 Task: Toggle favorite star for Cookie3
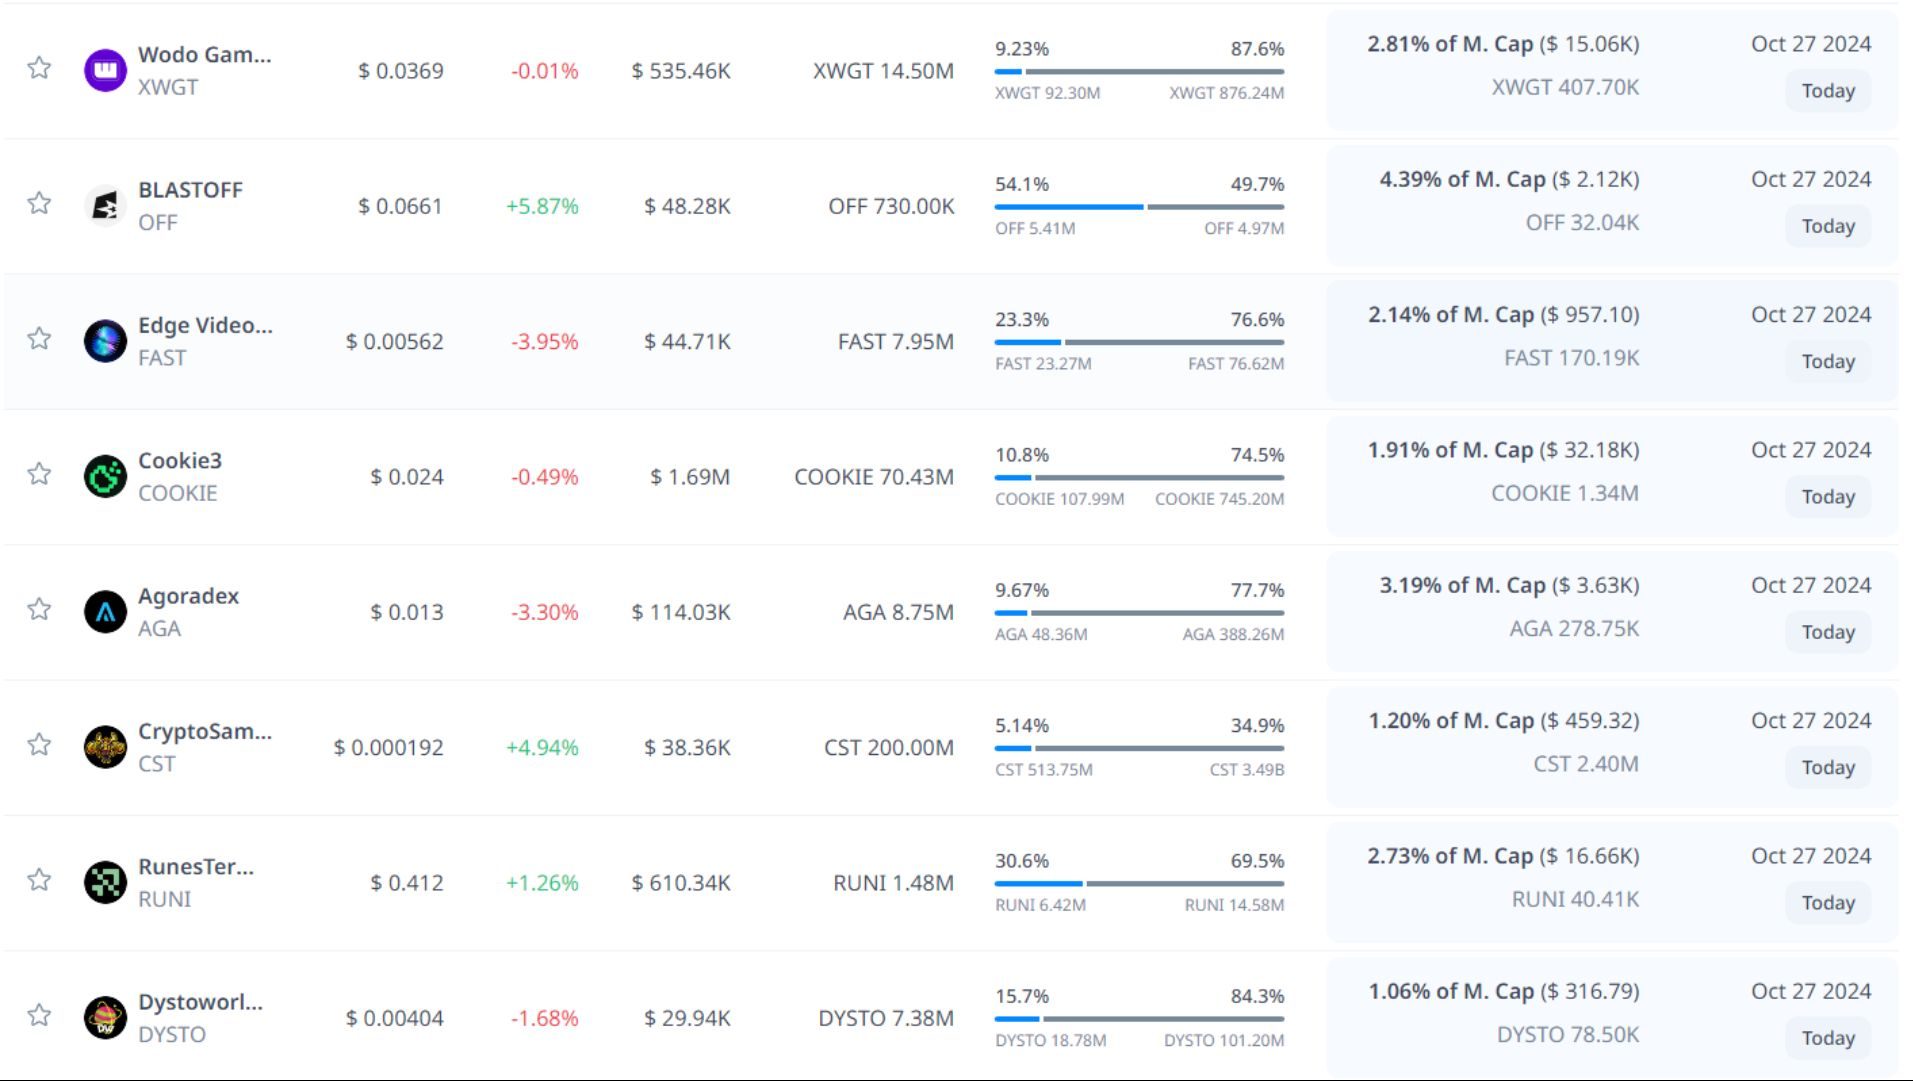click(x=39, y=474)
